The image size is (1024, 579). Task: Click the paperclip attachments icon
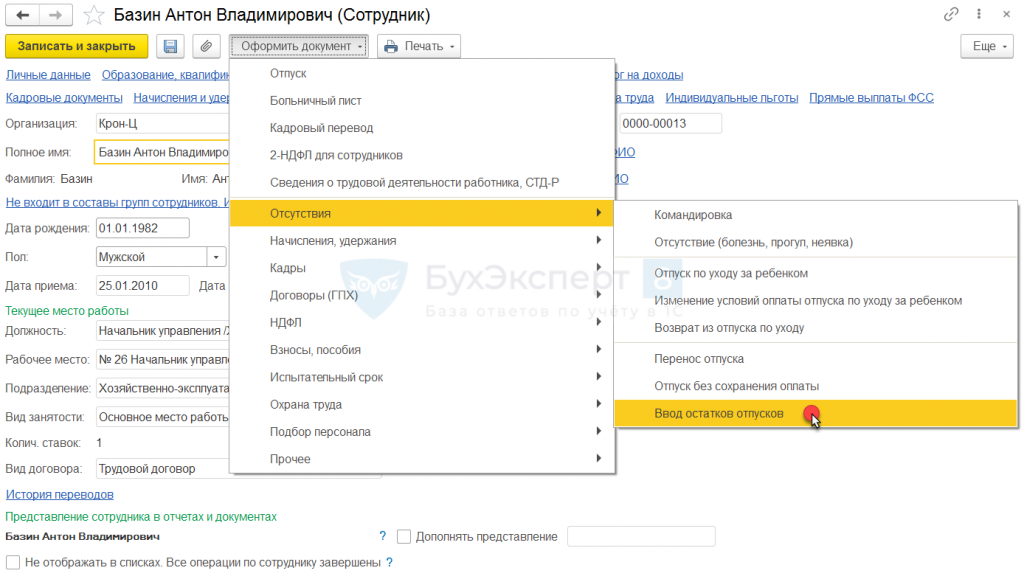[205, 46]
